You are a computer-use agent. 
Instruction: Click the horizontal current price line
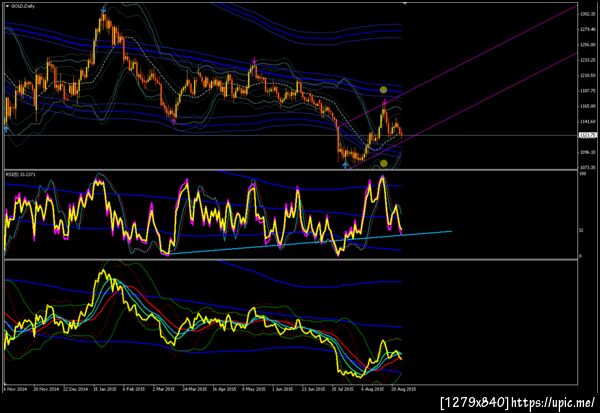click(291, 135)
